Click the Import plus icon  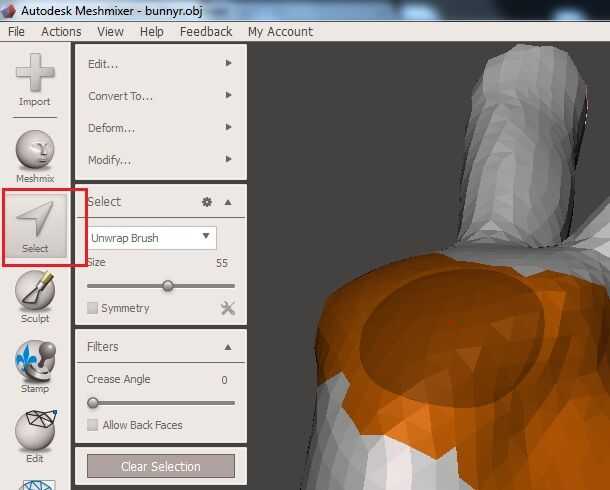(x=35, y=72)
